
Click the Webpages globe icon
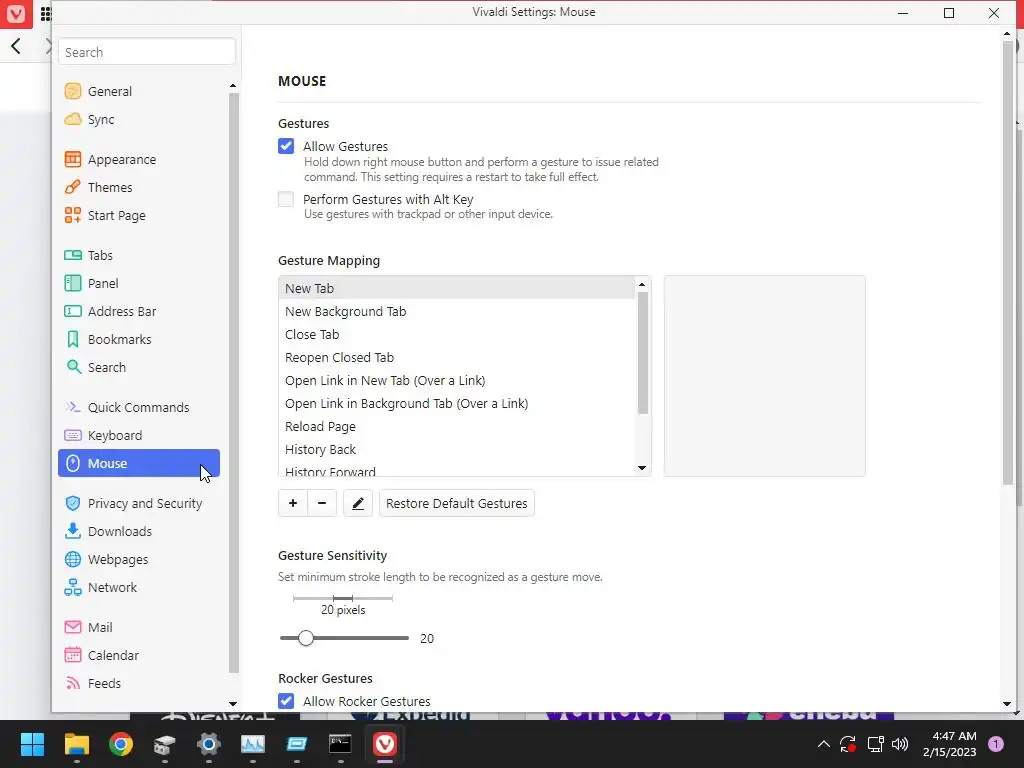(x=72, y=560)
